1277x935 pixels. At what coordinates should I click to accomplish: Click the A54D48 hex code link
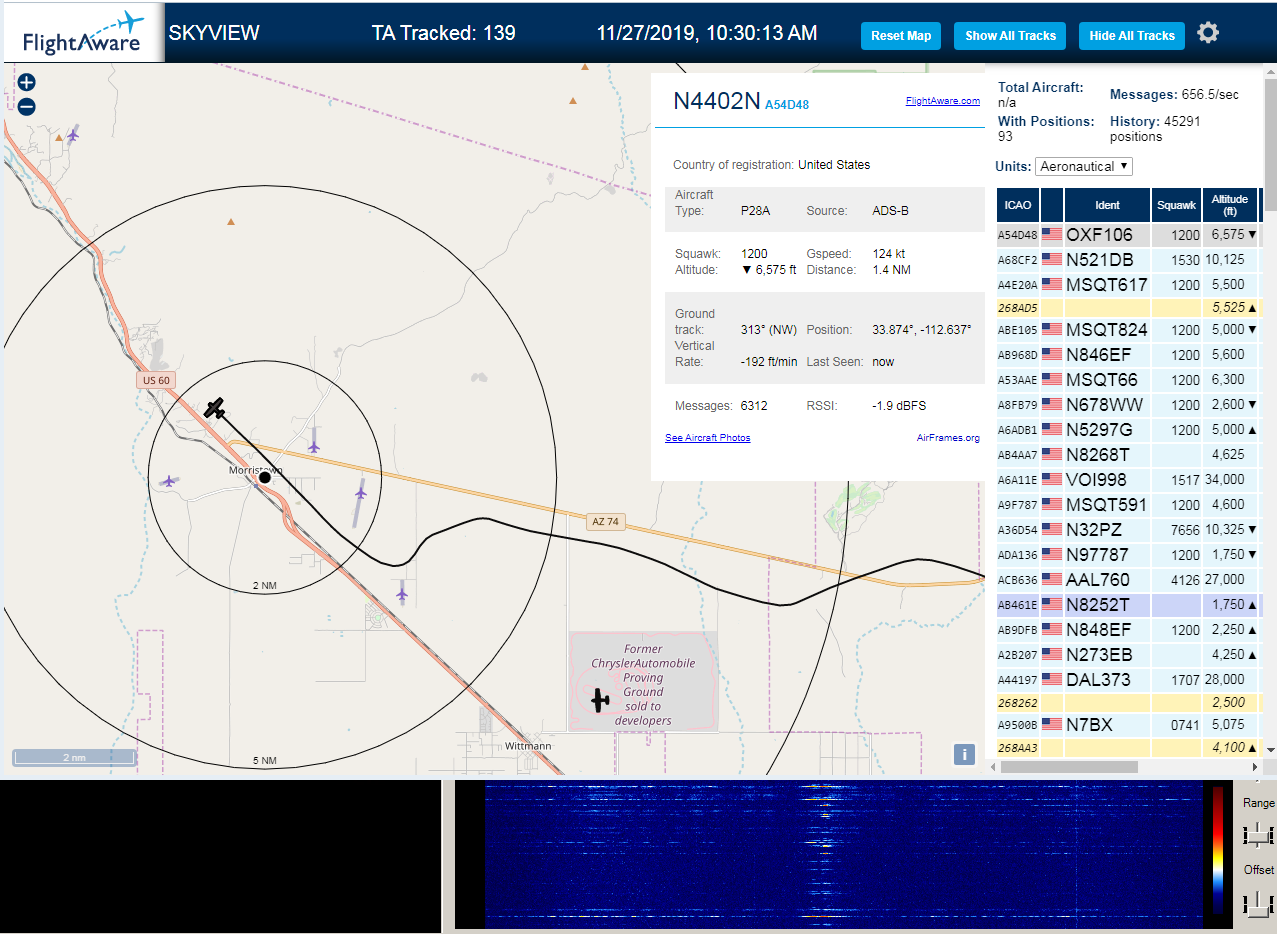(x=787, y=104)
